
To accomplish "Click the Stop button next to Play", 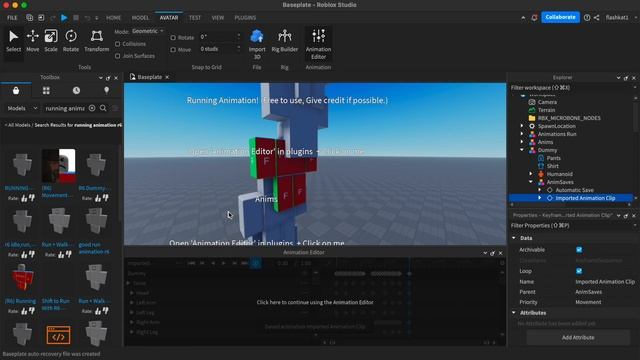I will pyautogui.click(x=76, y=18).
